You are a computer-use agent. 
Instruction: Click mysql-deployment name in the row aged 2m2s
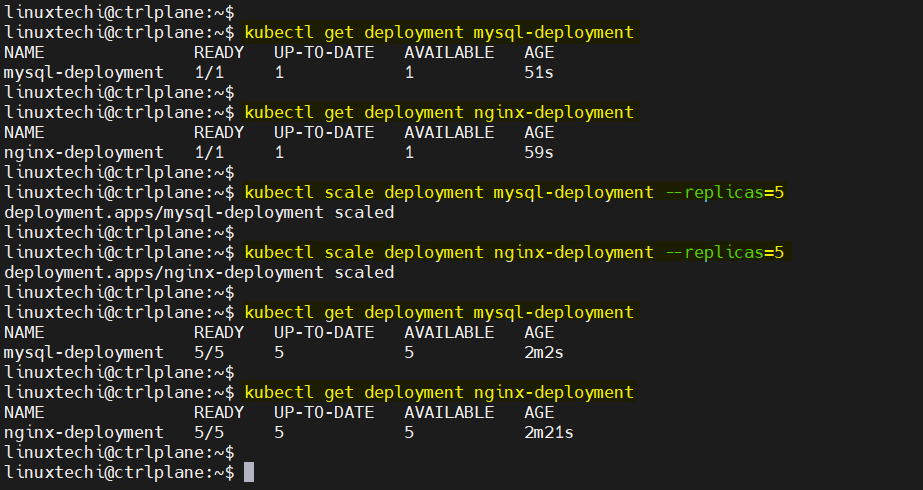tap(84, 353)
